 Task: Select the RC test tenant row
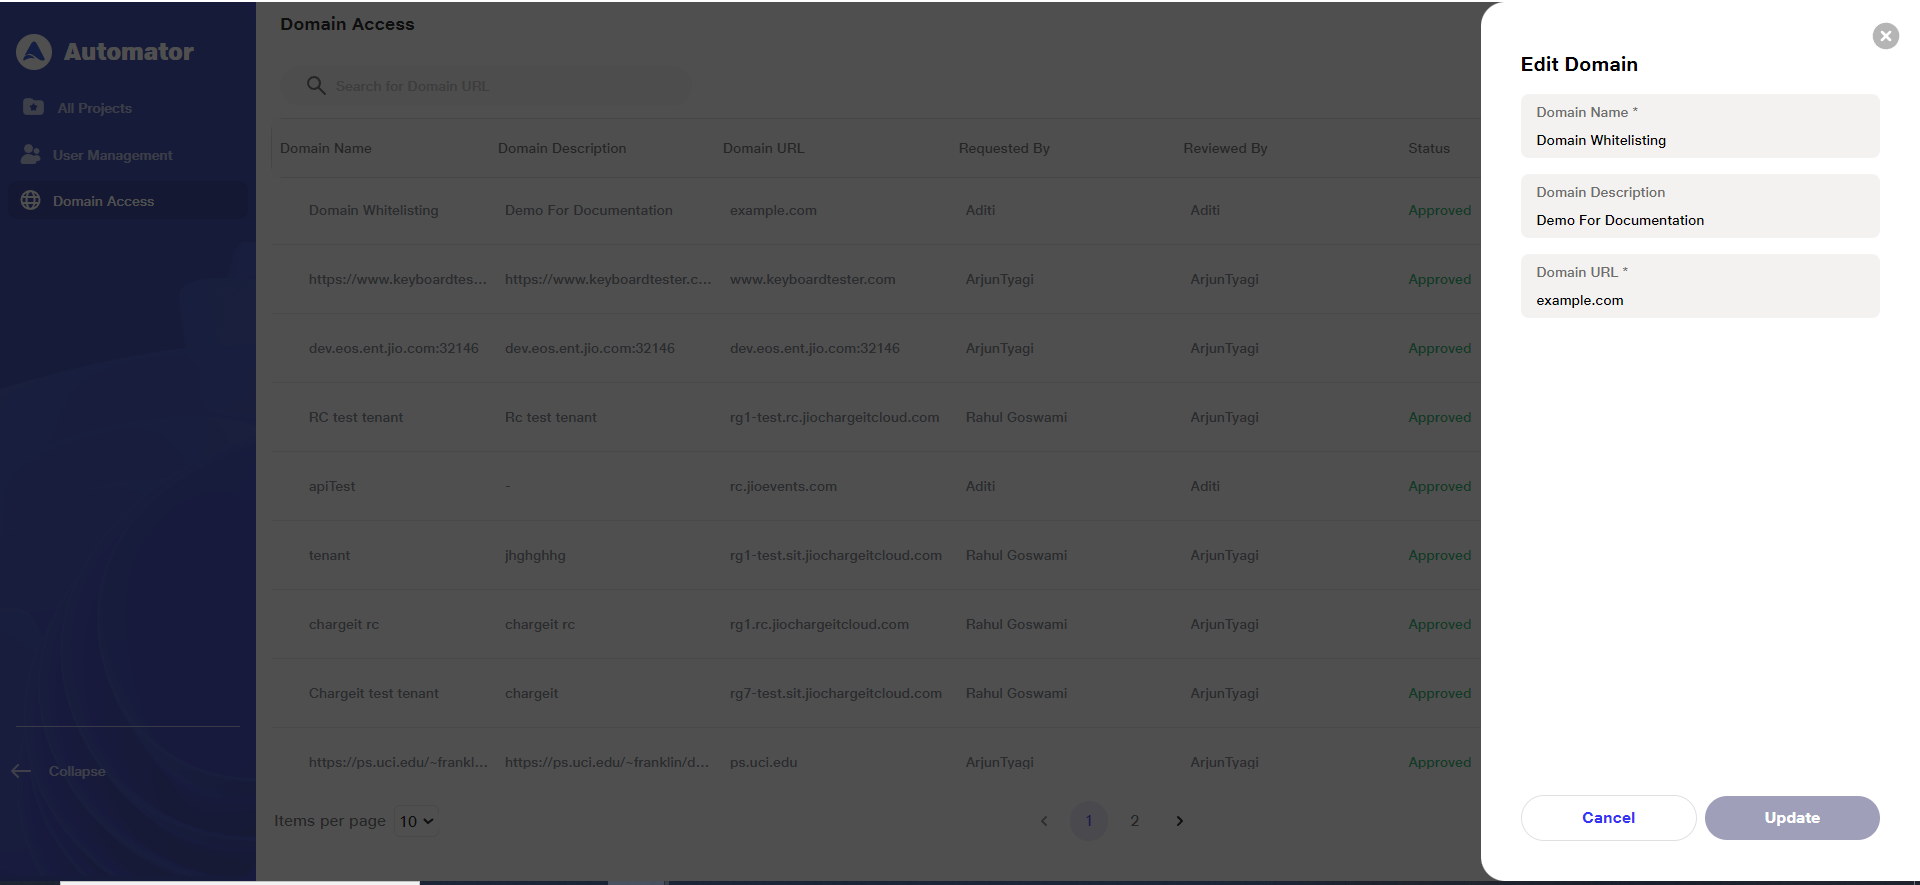coord(356,417)
